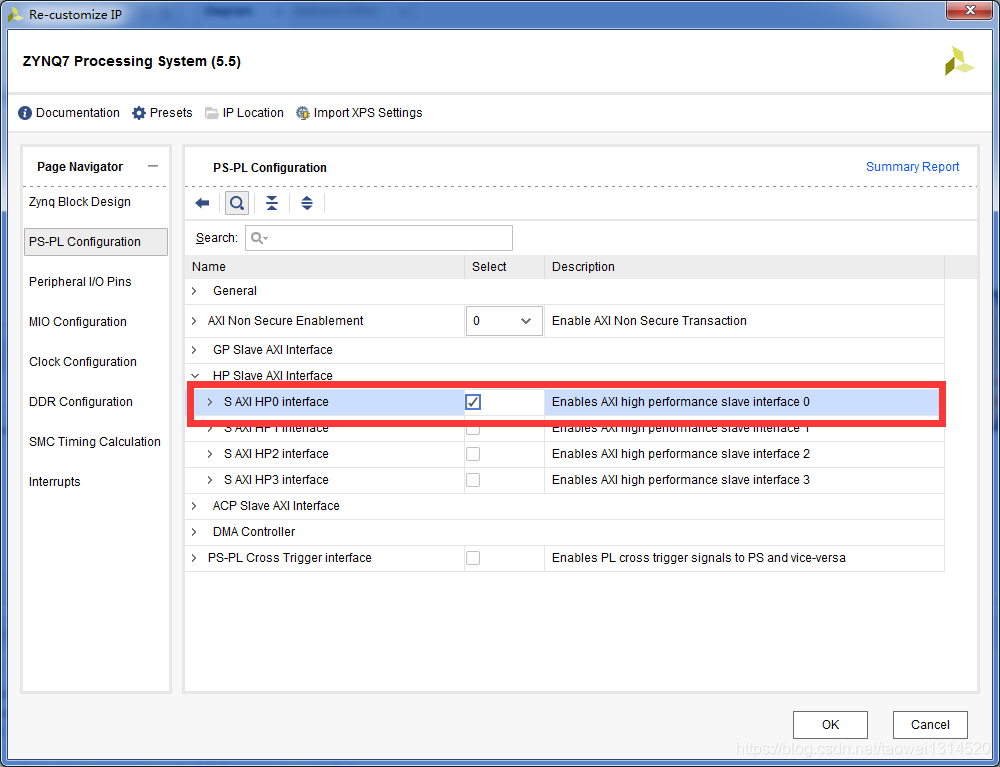The width and height of the screenshot is (1000, 767).
Task: Expand S AXI HP0 interface row
Action: 210,402
